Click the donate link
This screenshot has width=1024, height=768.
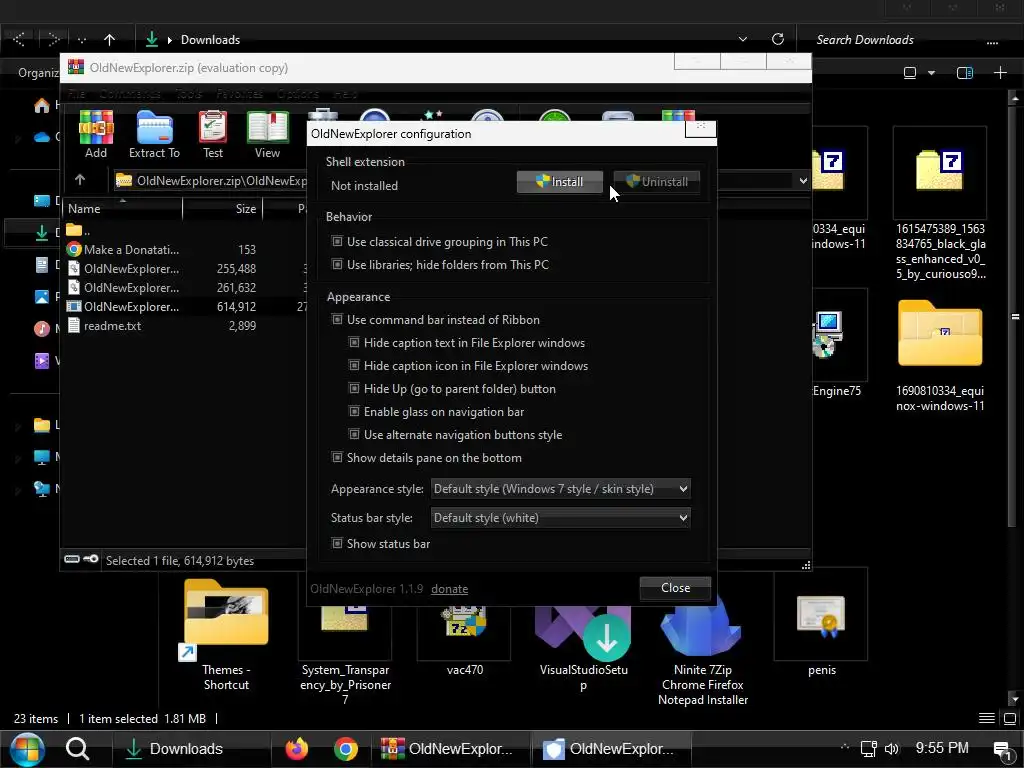pos(449,588)
